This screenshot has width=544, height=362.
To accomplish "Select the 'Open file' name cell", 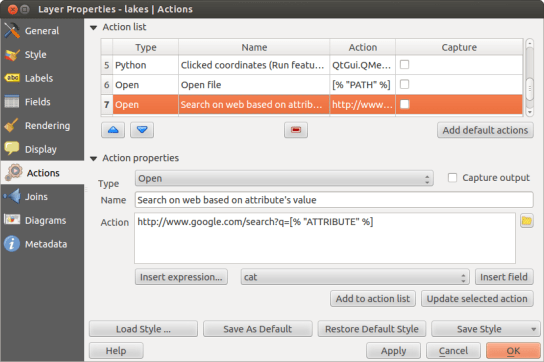I will (x=254, y=85).
